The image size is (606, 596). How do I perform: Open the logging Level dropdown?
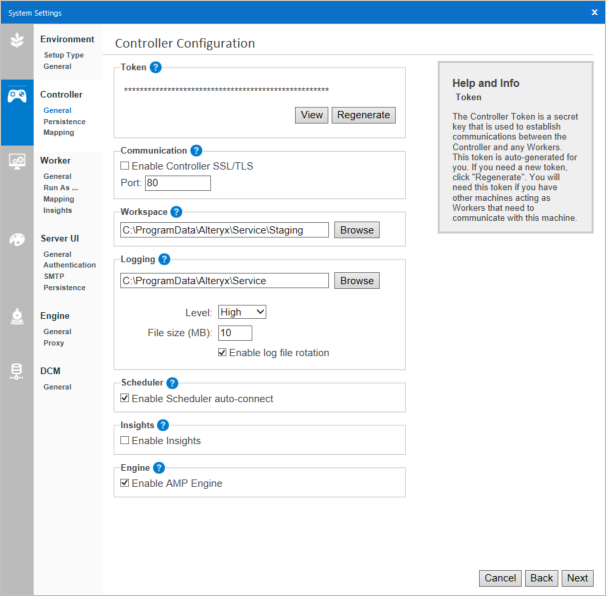[x=241, y=312]
